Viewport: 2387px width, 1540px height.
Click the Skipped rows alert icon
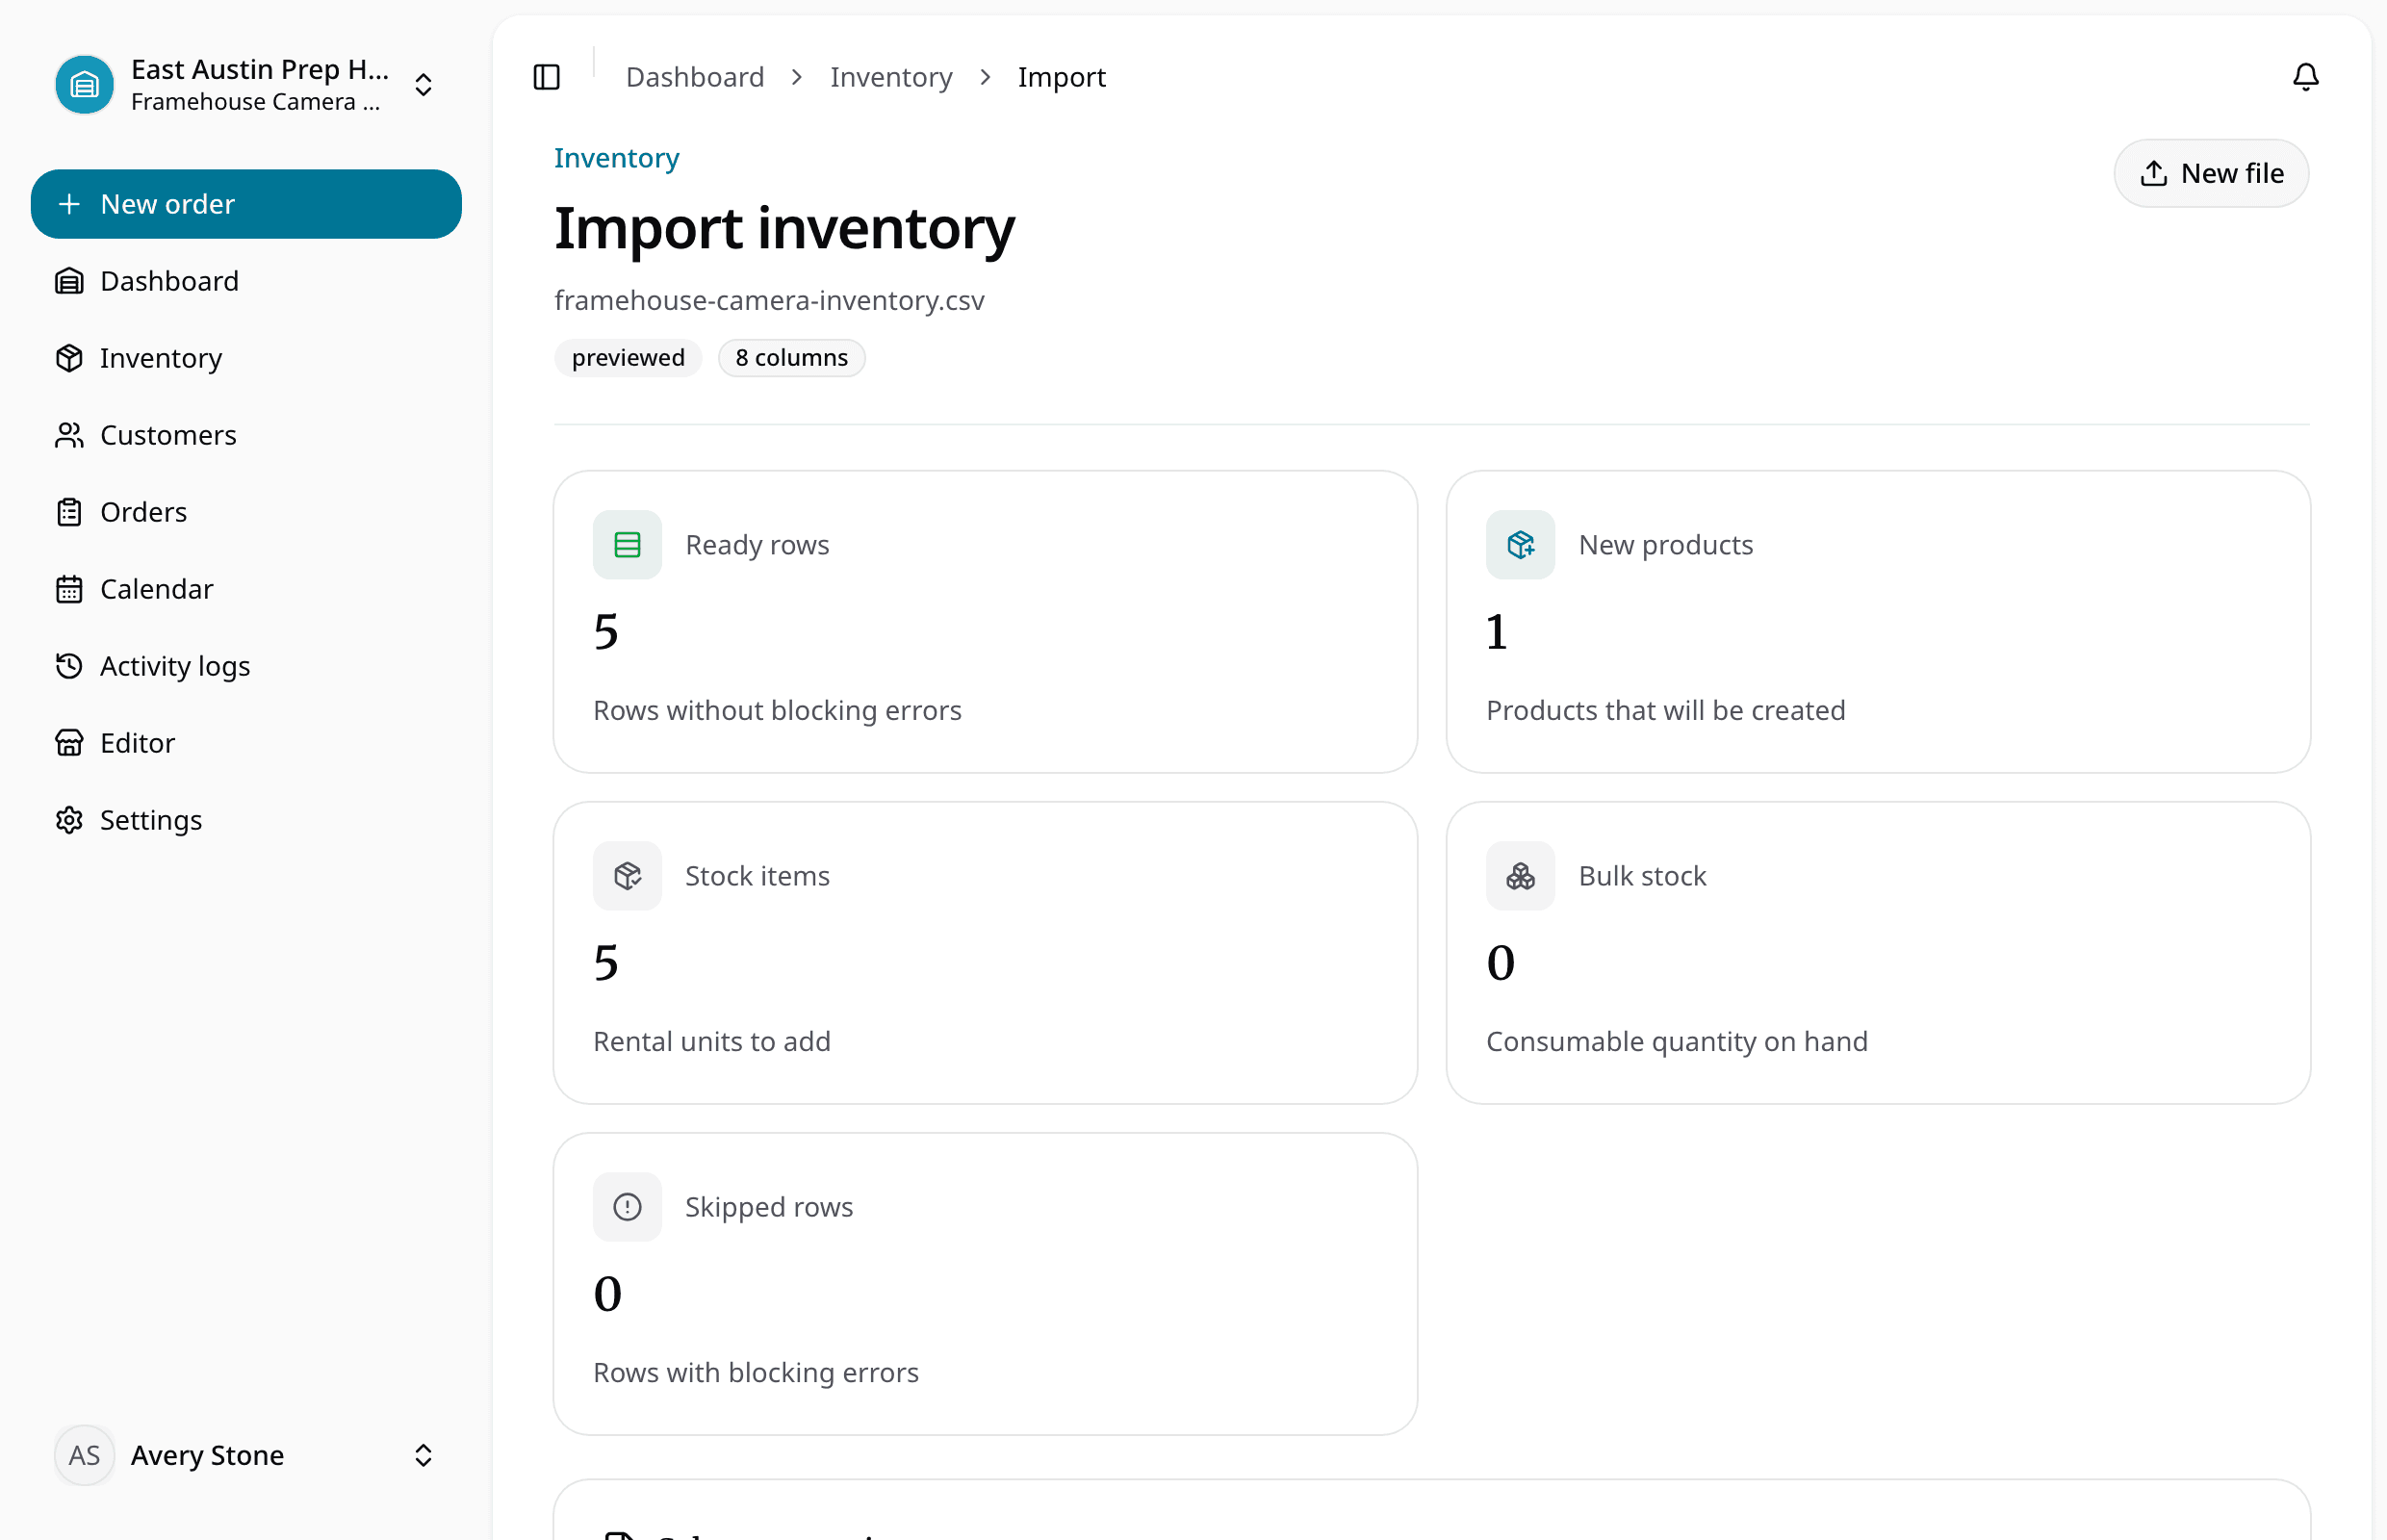tap(627, 1207)
